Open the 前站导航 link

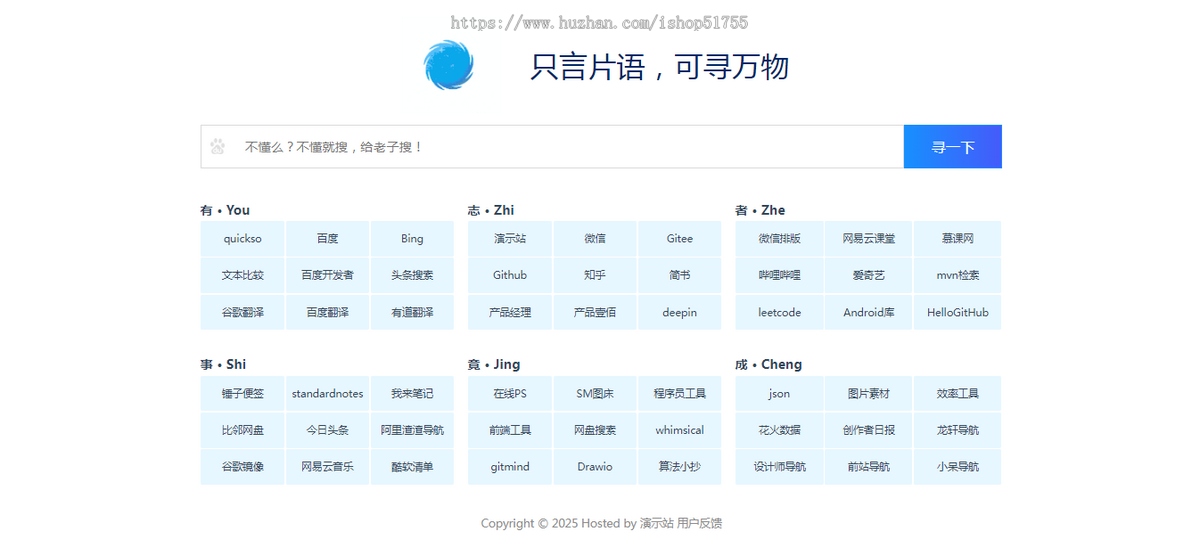click(869, 467)
